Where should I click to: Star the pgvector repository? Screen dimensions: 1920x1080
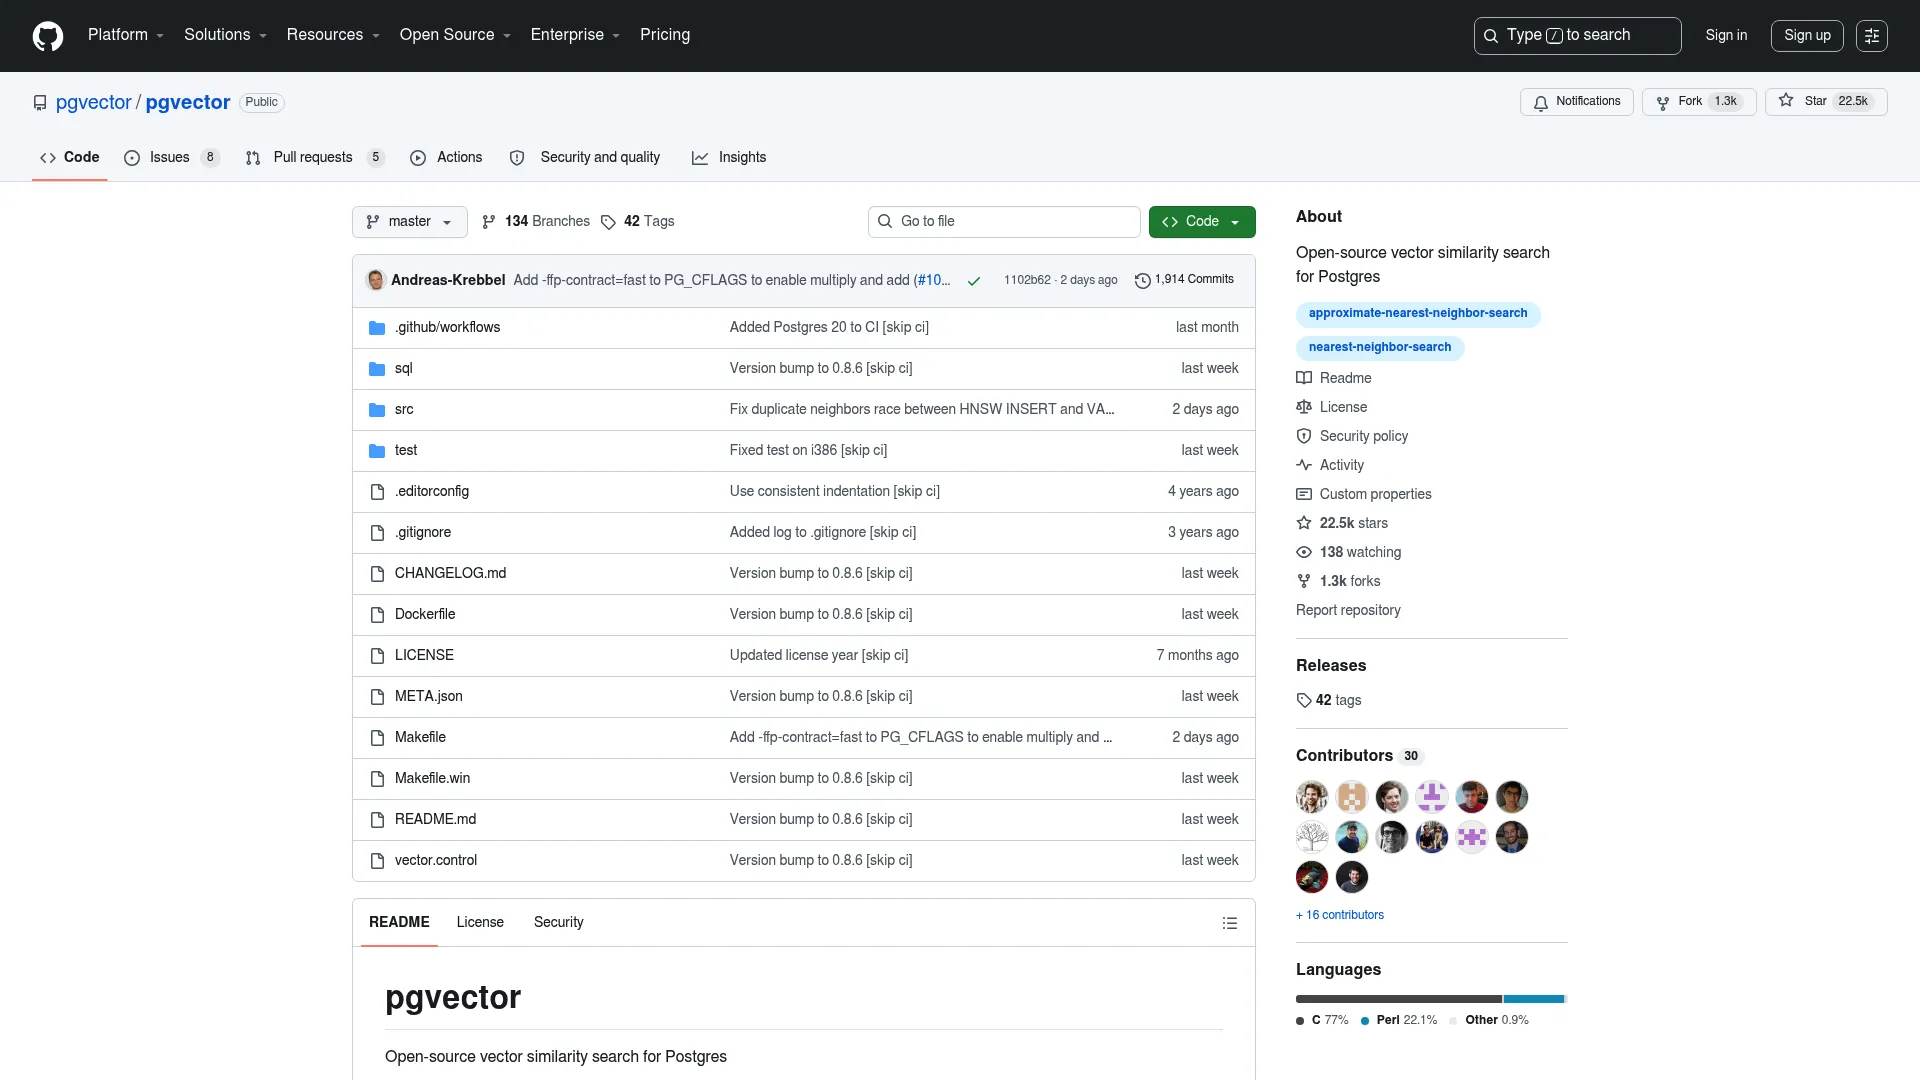[x=1826, y=102]
